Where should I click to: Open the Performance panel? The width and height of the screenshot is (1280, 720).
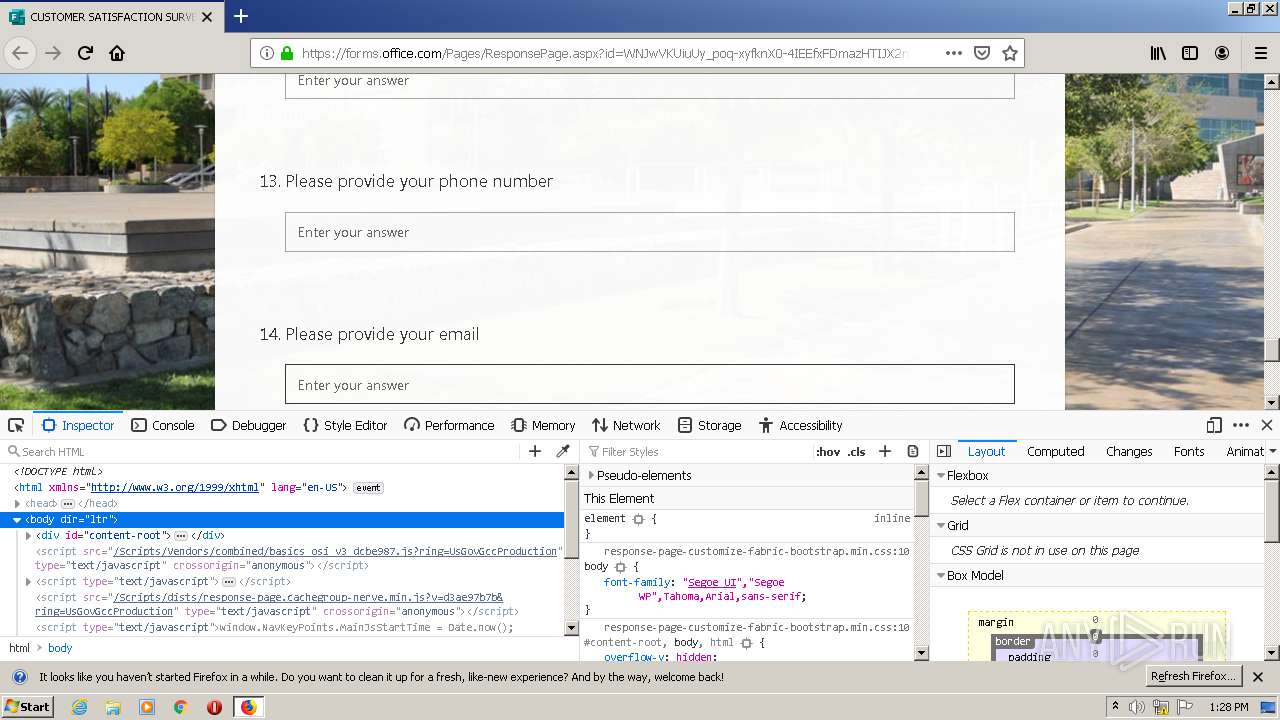tap(449, 425)
